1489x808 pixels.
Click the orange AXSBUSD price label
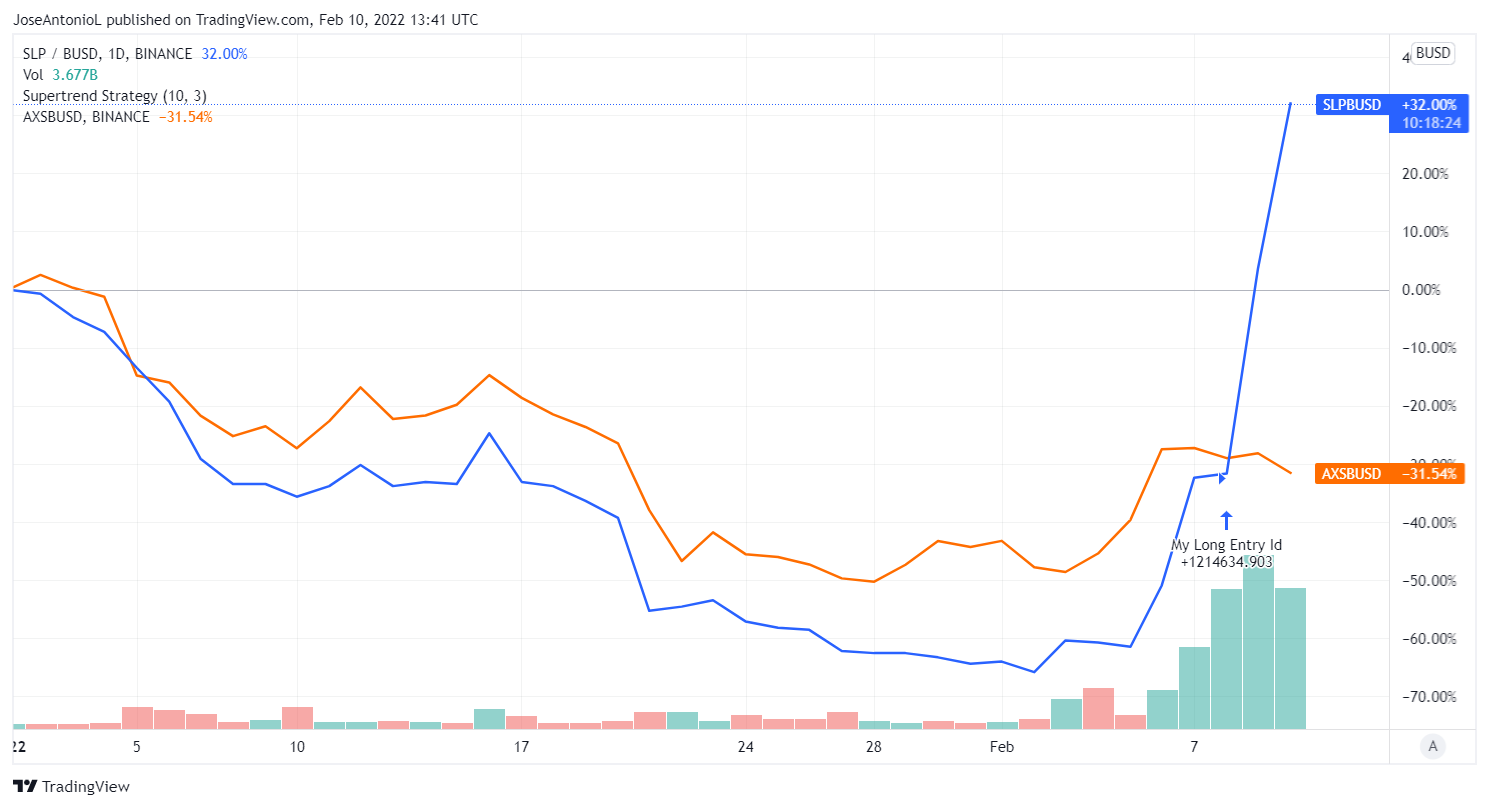[1350, 474]
